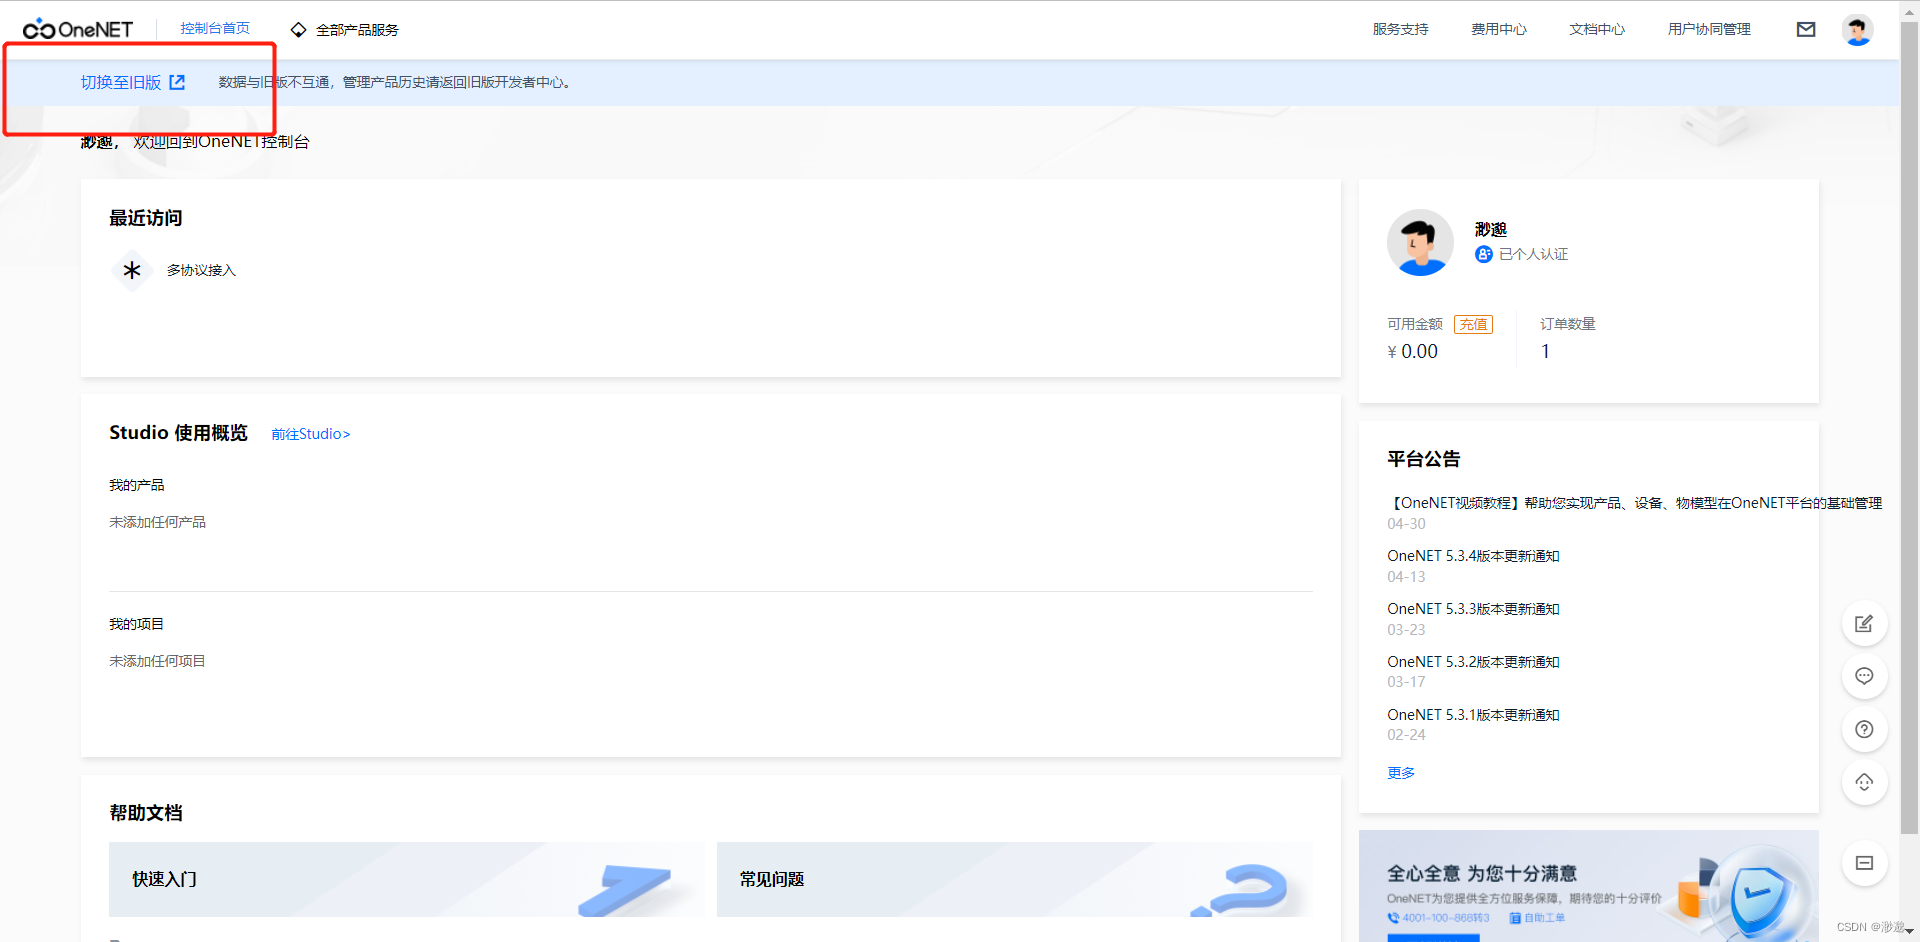Click the external link icon beside 切换至旧版
This screenshot has width=1920, height=942.
[x=177, y=82]
